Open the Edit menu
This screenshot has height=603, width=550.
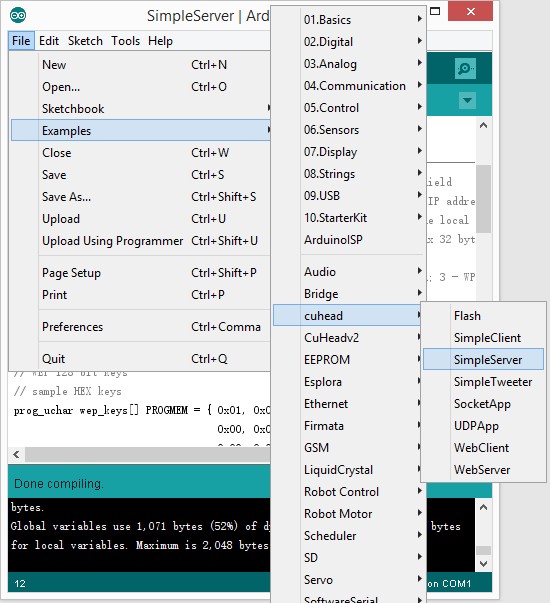point(49,41)
